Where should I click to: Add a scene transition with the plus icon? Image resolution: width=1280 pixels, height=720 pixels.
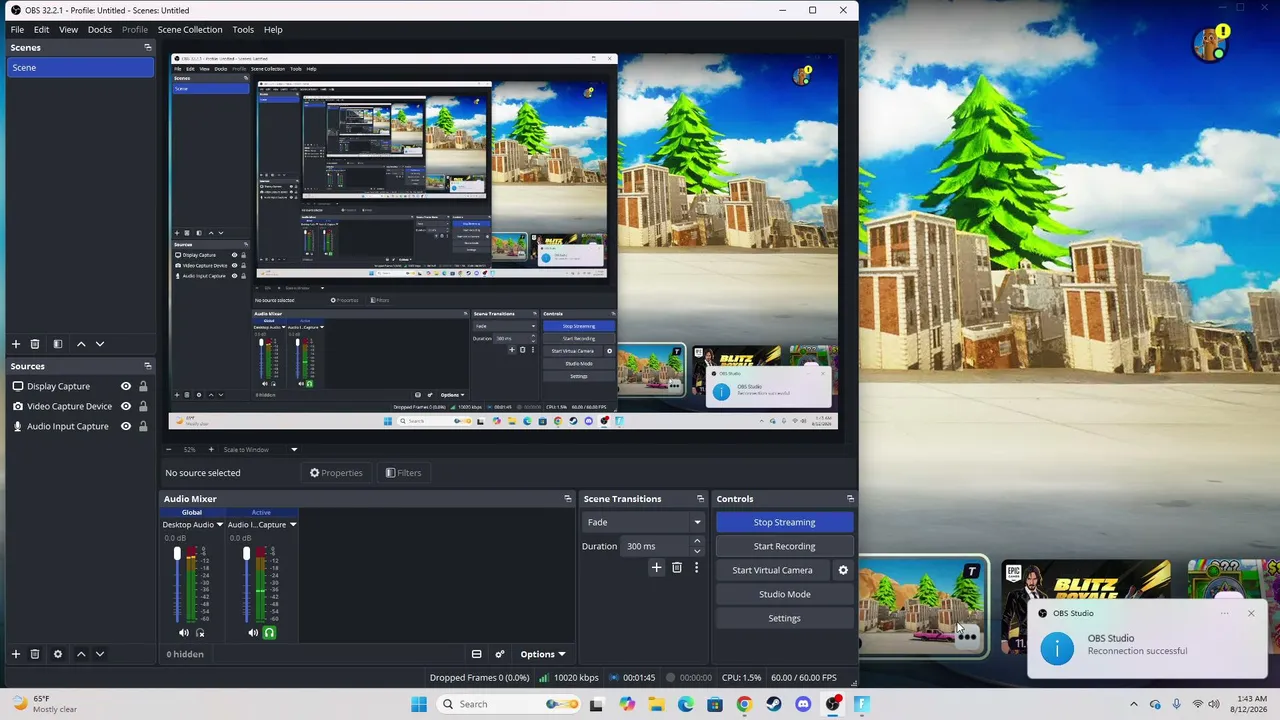(656, 567)
